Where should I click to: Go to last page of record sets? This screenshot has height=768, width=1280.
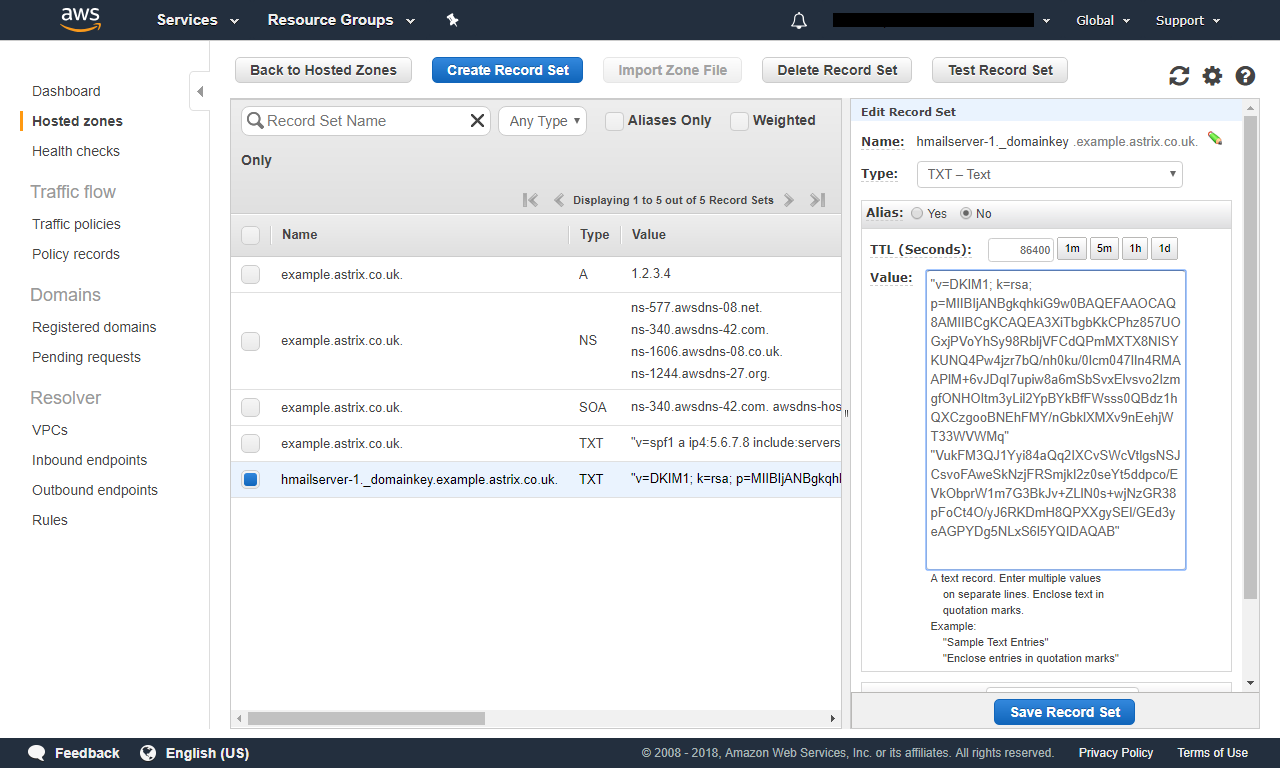[x=817, y=200]
